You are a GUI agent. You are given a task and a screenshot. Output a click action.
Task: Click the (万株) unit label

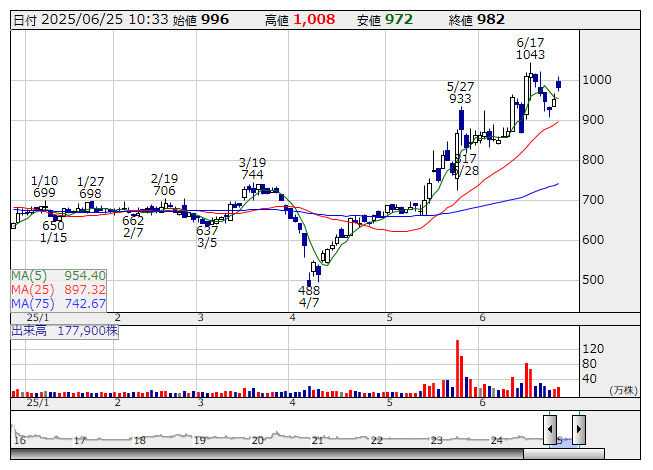(x=623, y=390)
